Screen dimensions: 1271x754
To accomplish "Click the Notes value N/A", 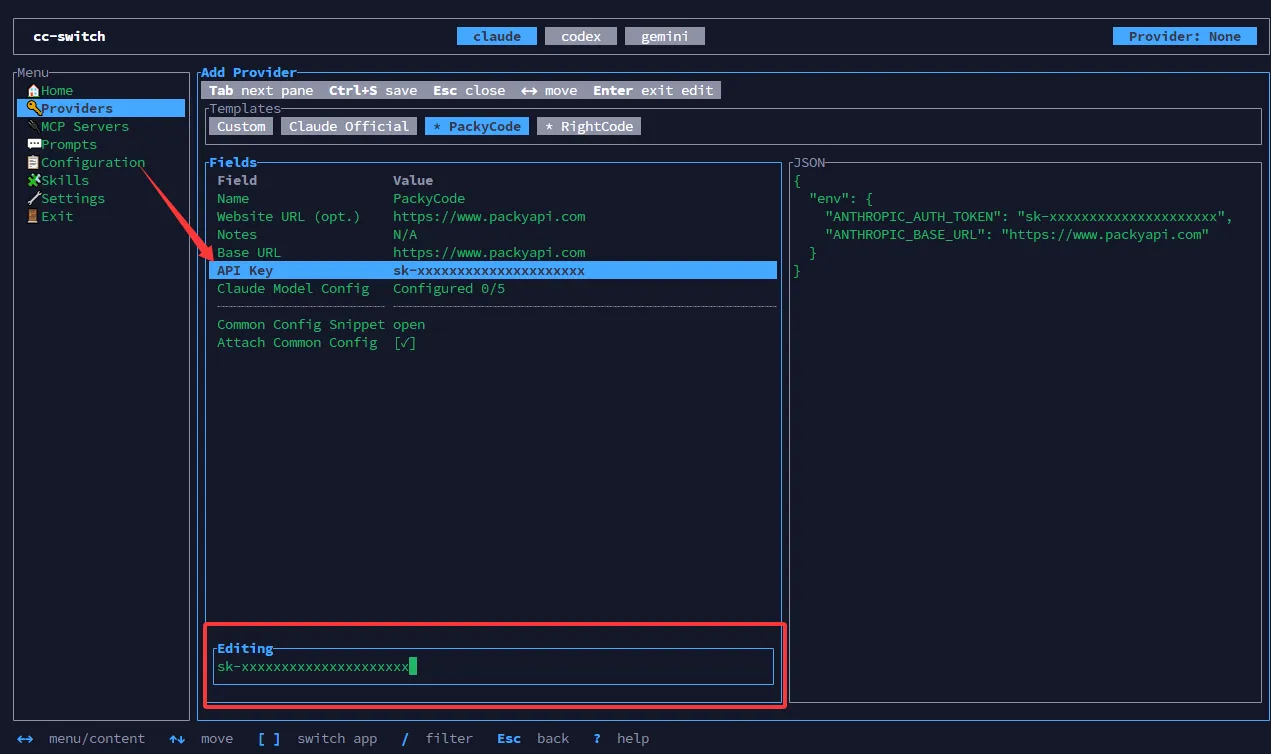I will 405,234.
